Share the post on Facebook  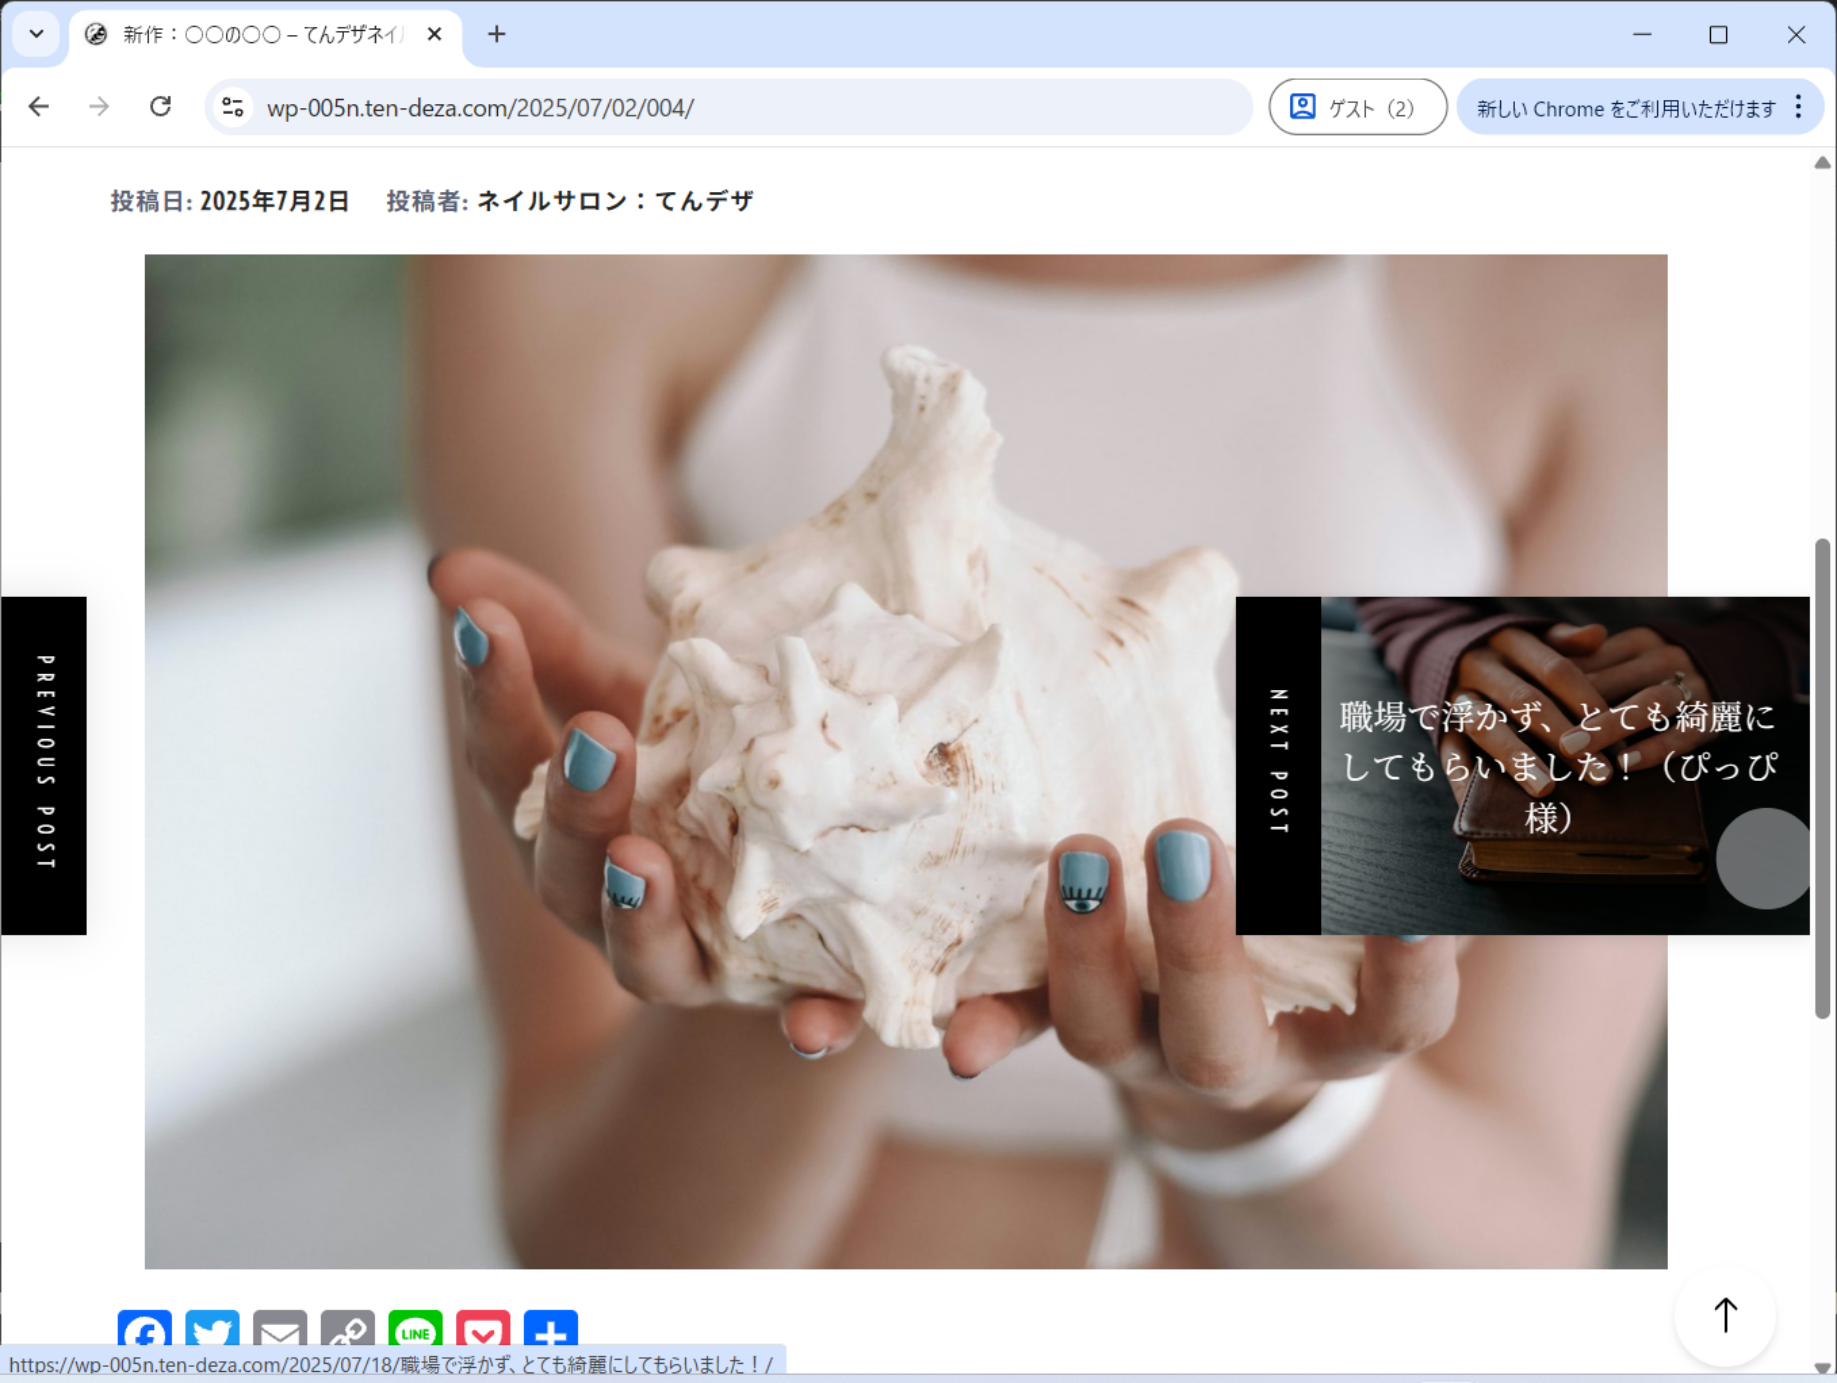[145, 1332]
